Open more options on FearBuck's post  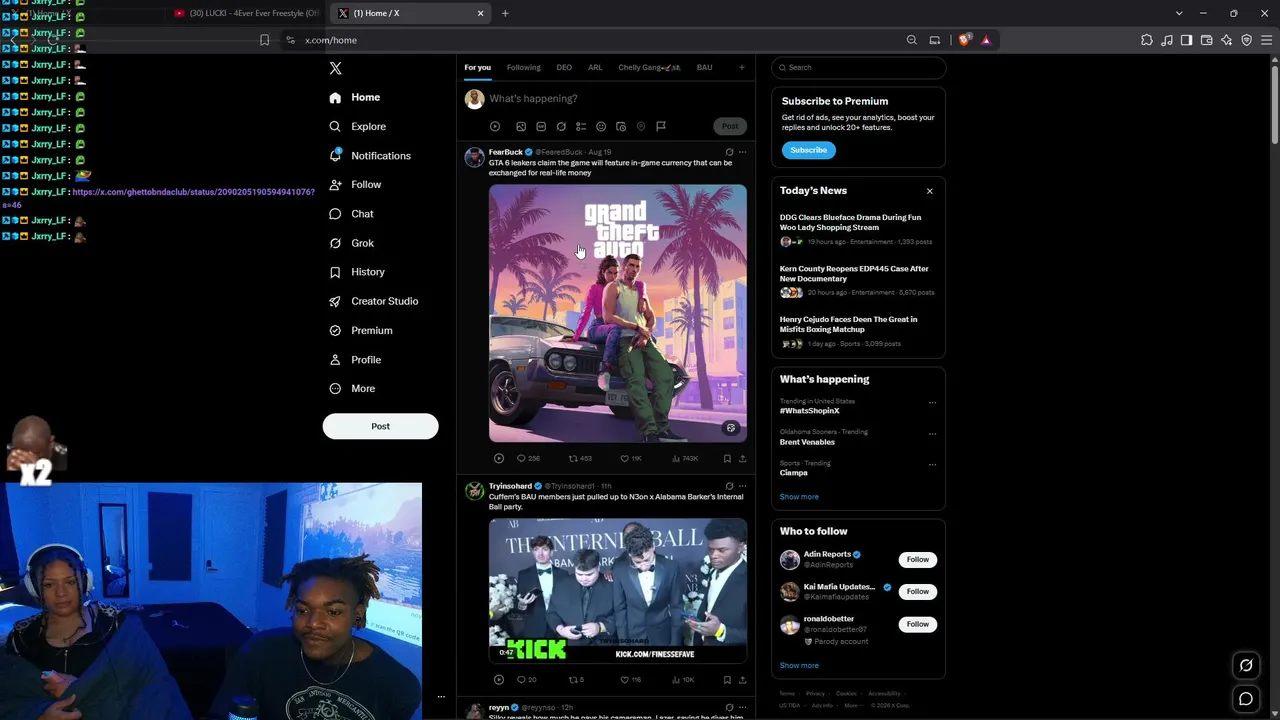point(742,152)
